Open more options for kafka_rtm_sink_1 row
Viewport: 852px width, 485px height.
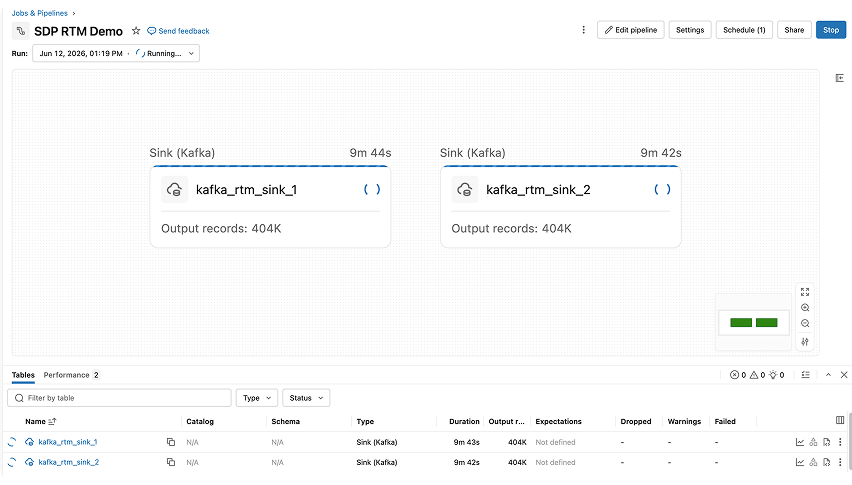(840, 442)
